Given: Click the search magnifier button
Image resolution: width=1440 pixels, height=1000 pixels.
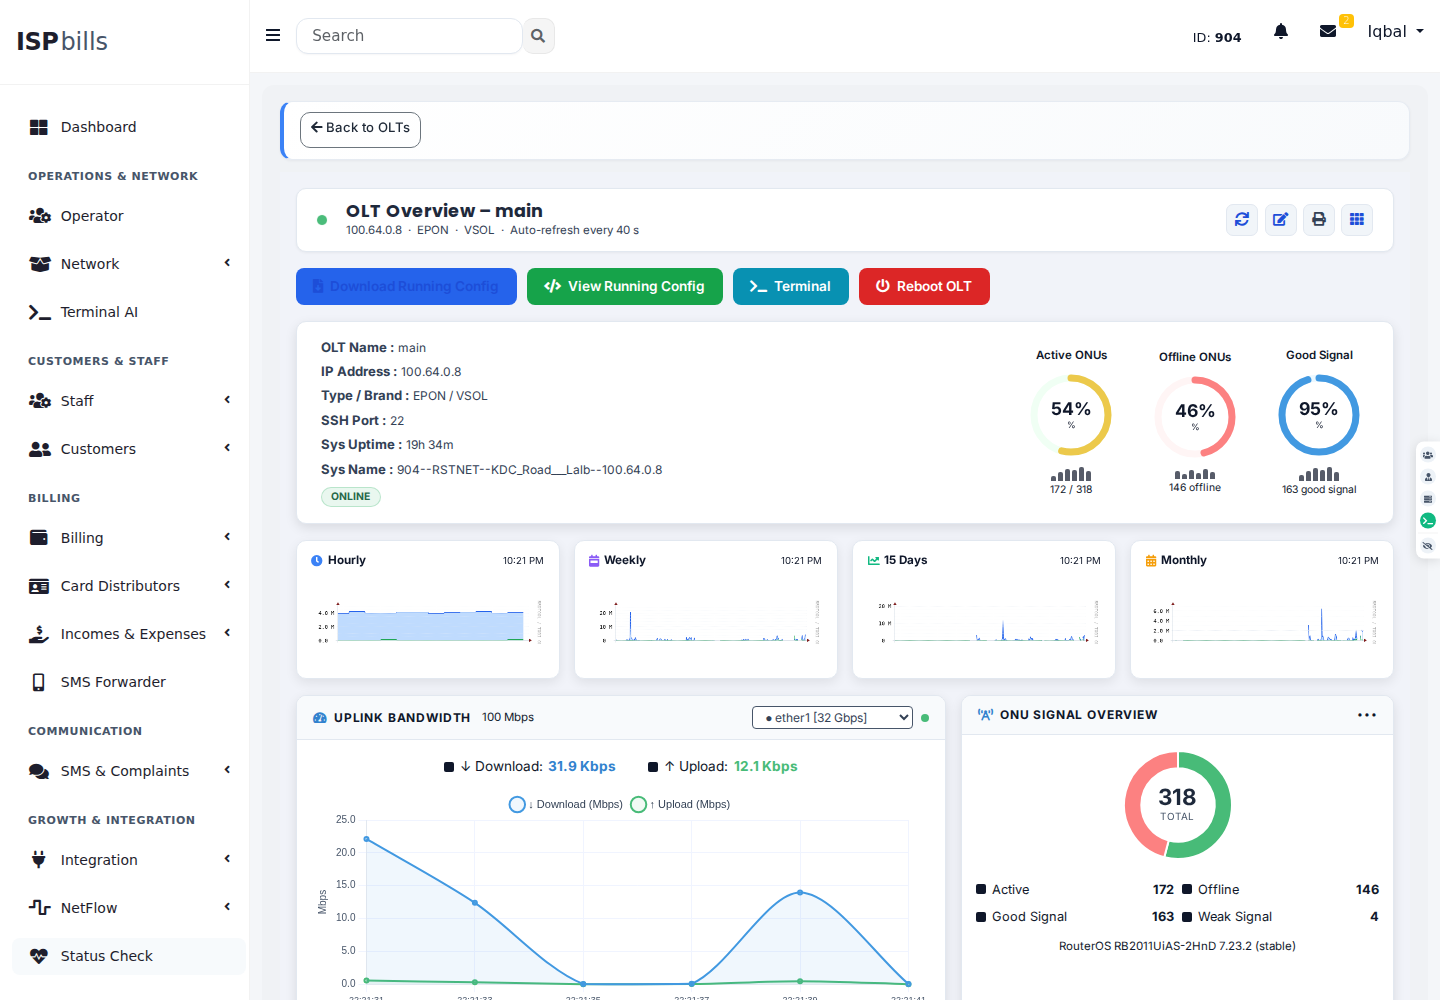Looking at the screenshot, I should 538,36.
